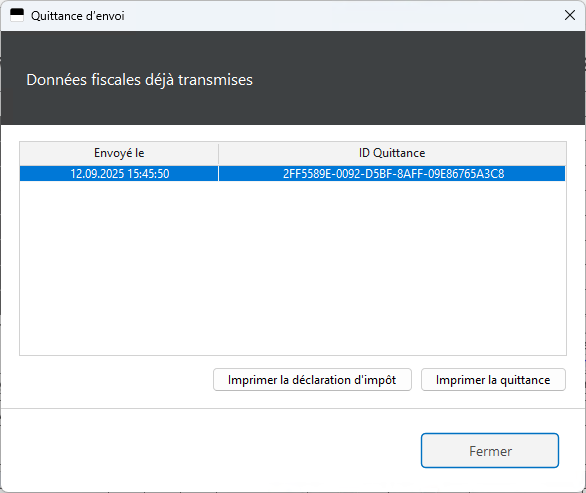
Task: Click the blank area left of Fermer
Action: point(209,451)
